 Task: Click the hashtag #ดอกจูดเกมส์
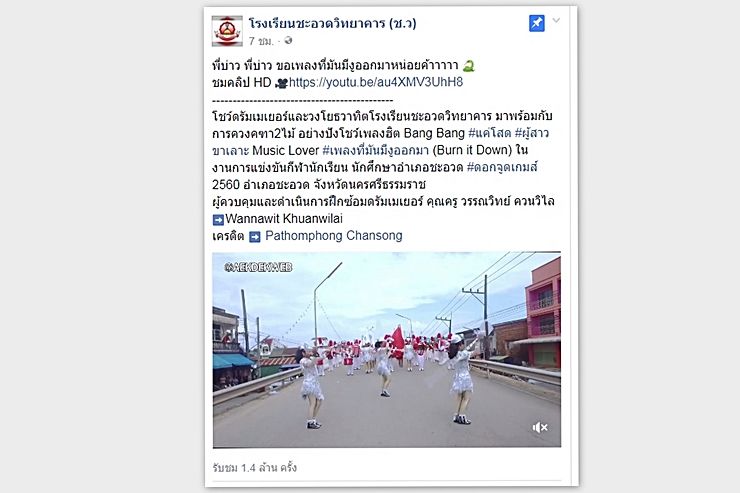click(x=502, y=167)
